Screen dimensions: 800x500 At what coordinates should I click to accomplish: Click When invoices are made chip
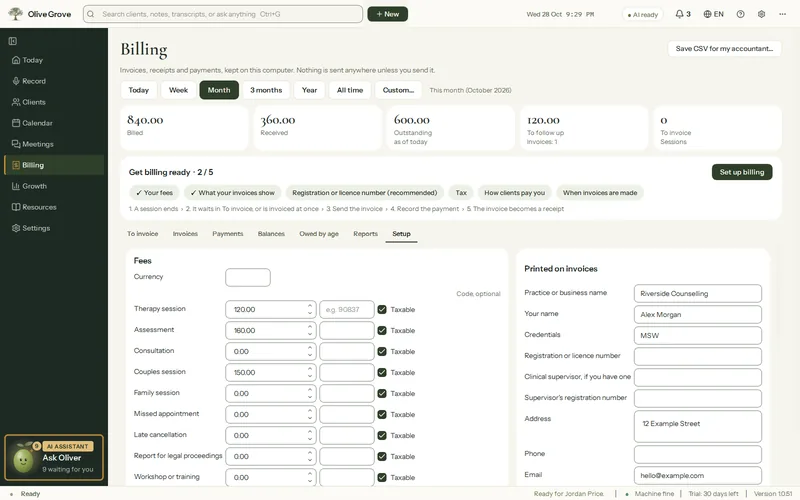(x=600, y=193)
